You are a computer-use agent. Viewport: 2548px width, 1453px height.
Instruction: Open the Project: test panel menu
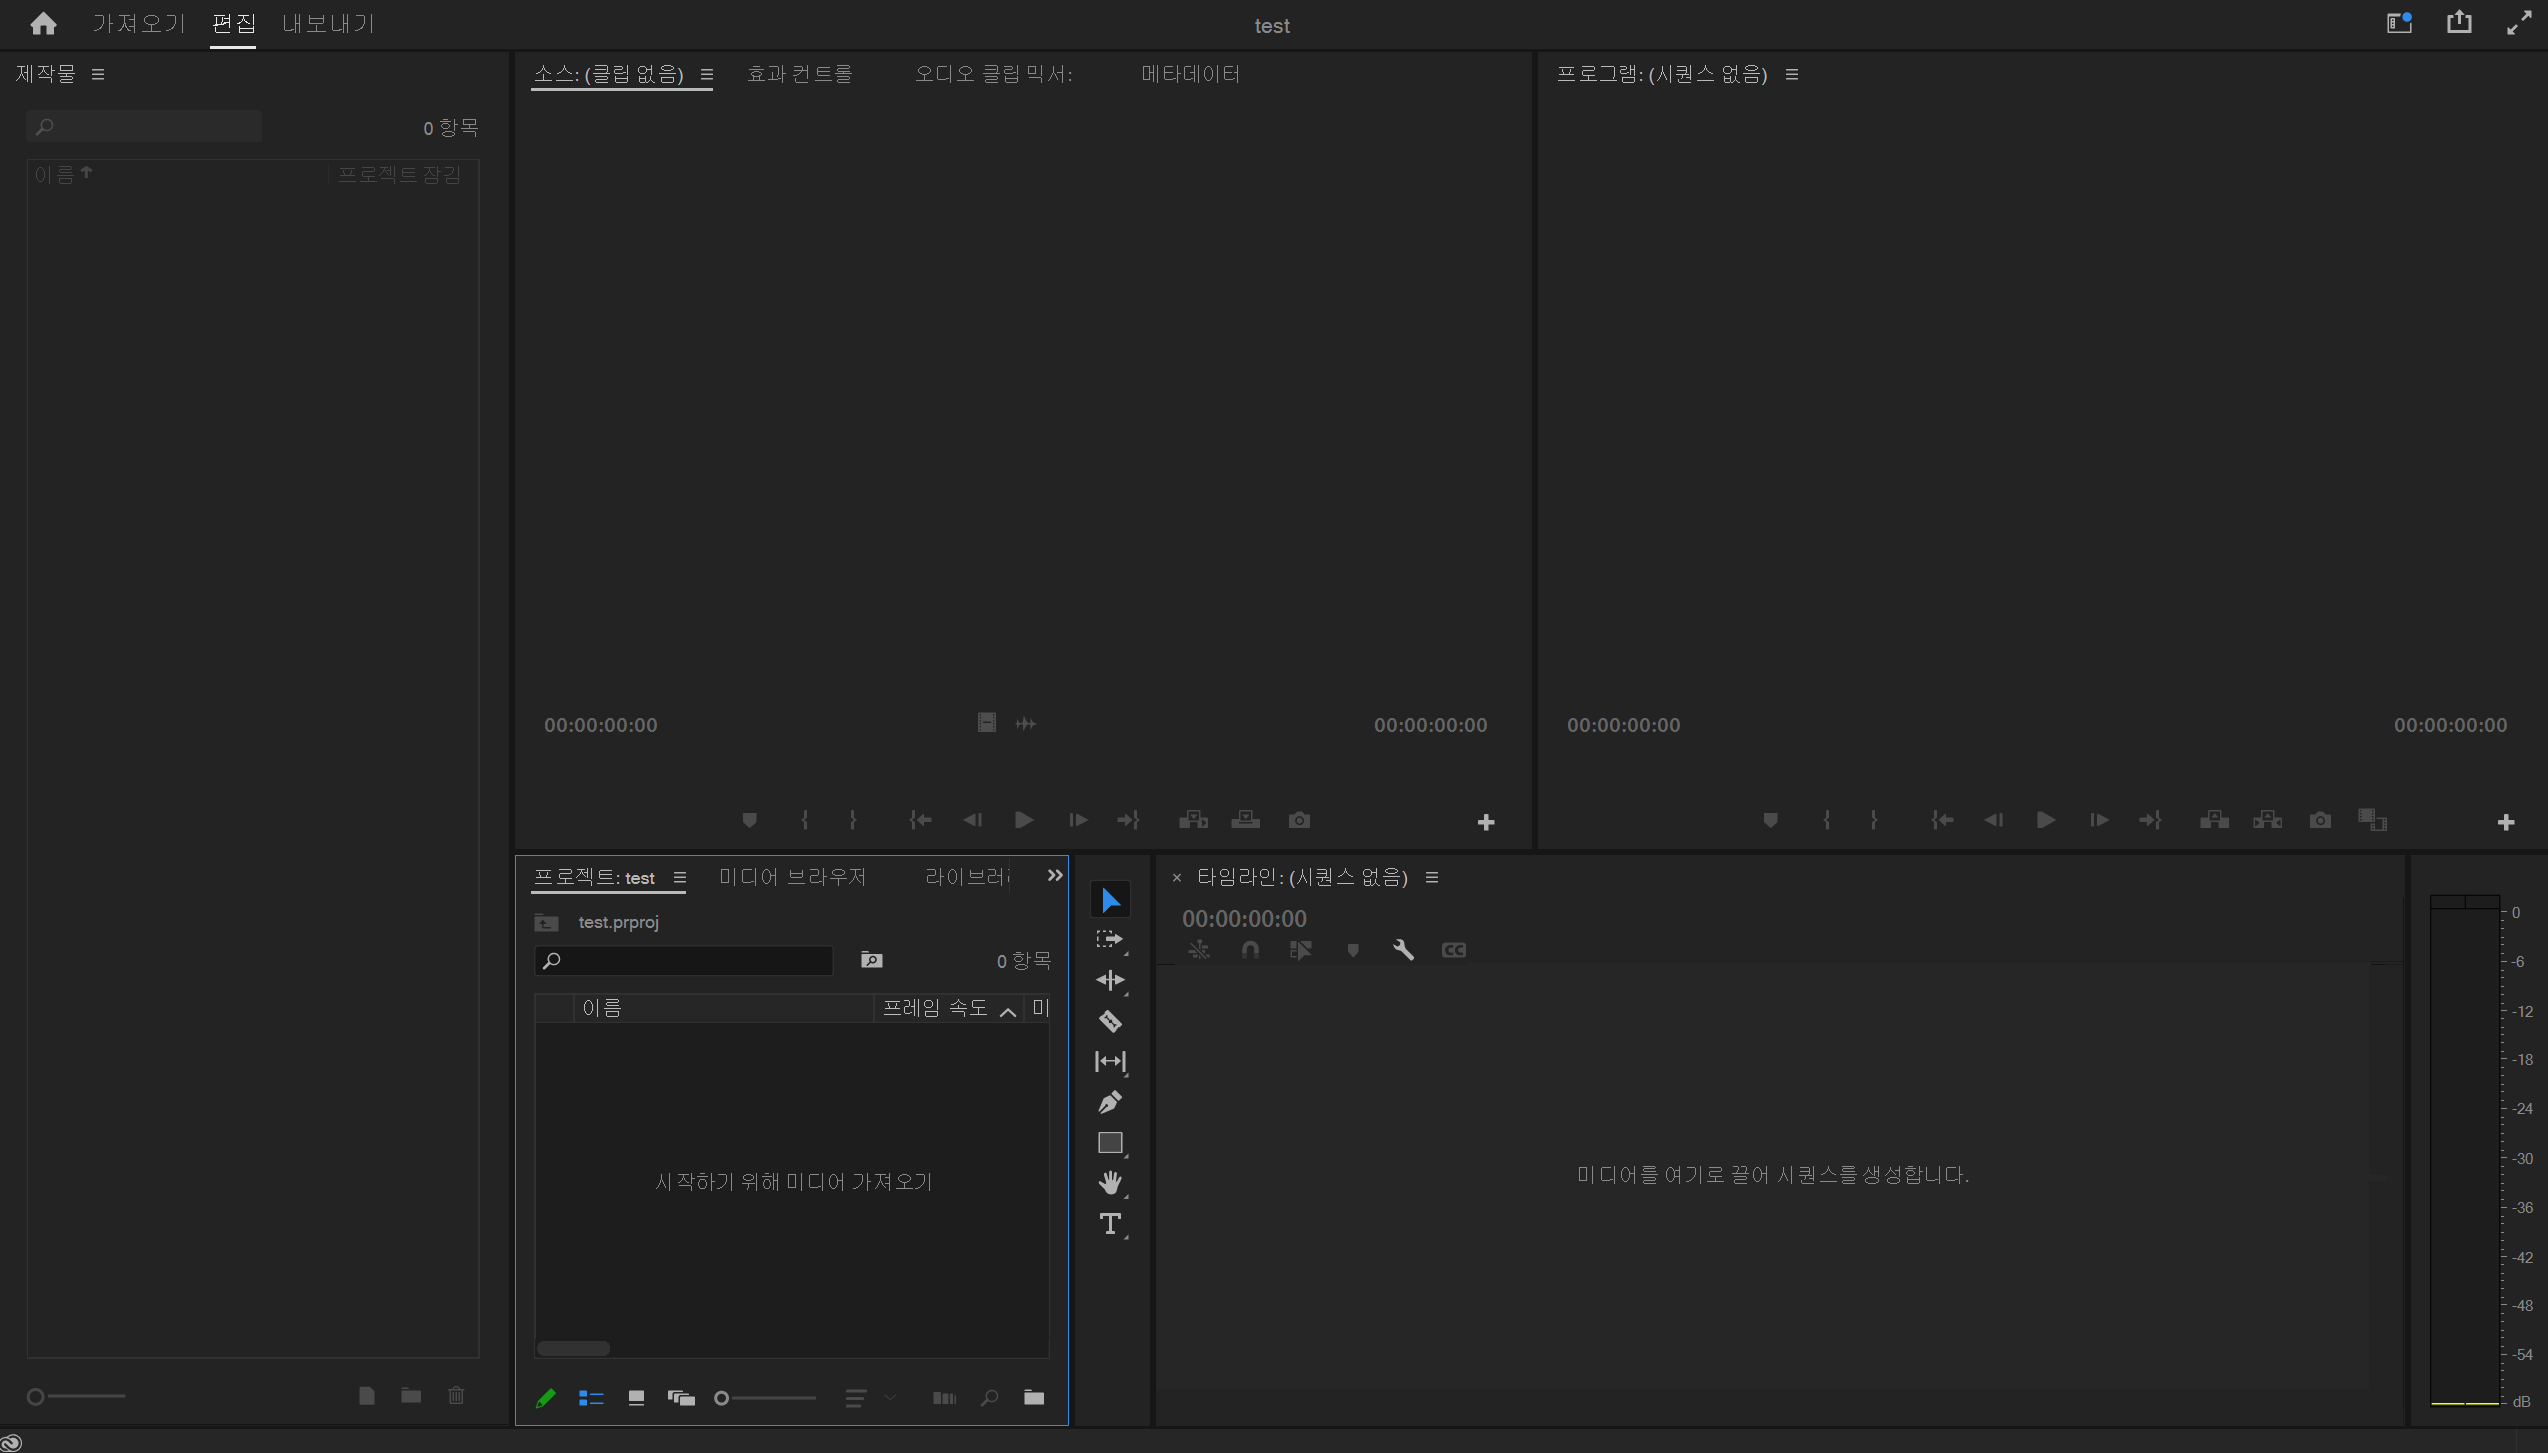[680, 878]
